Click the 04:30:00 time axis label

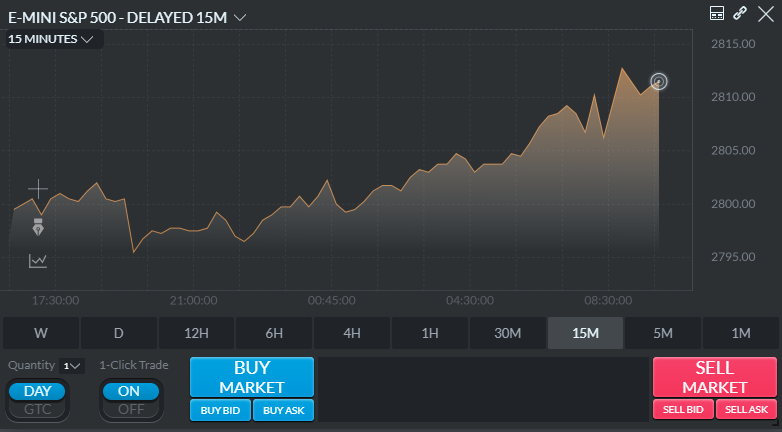click(470, 300)
